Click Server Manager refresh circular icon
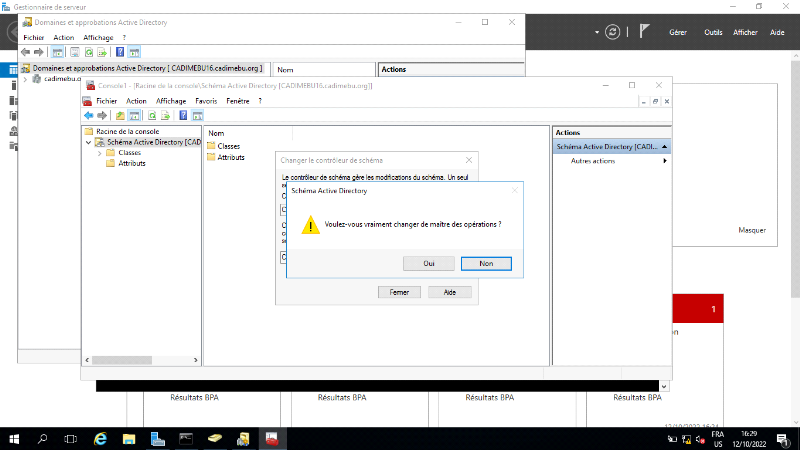The image size is (800, 450). (612, 32)
